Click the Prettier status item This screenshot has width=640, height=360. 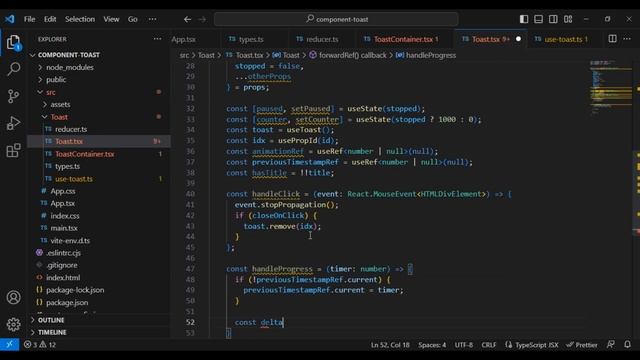[x=582, y=345]
